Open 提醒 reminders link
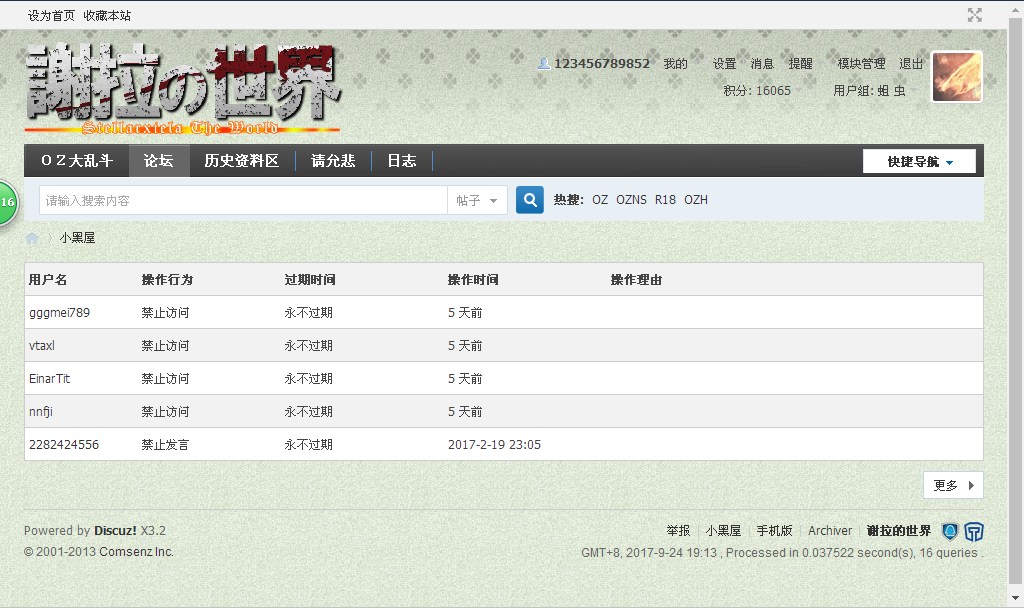The height and width of the screenshot is (608, 1024). tap(800, 63)
